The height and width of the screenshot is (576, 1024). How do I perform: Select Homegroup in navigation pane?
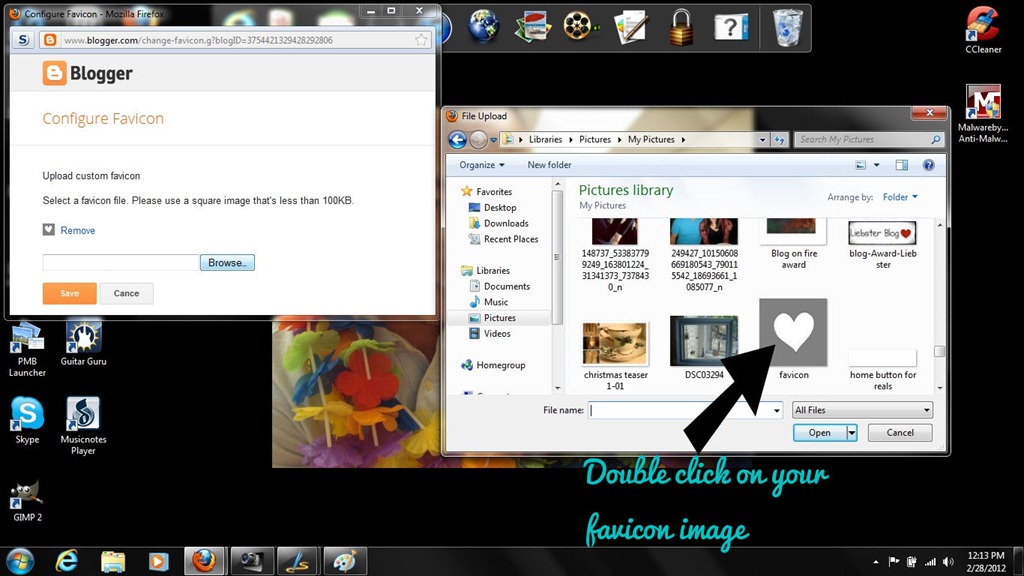click(493, 365)
